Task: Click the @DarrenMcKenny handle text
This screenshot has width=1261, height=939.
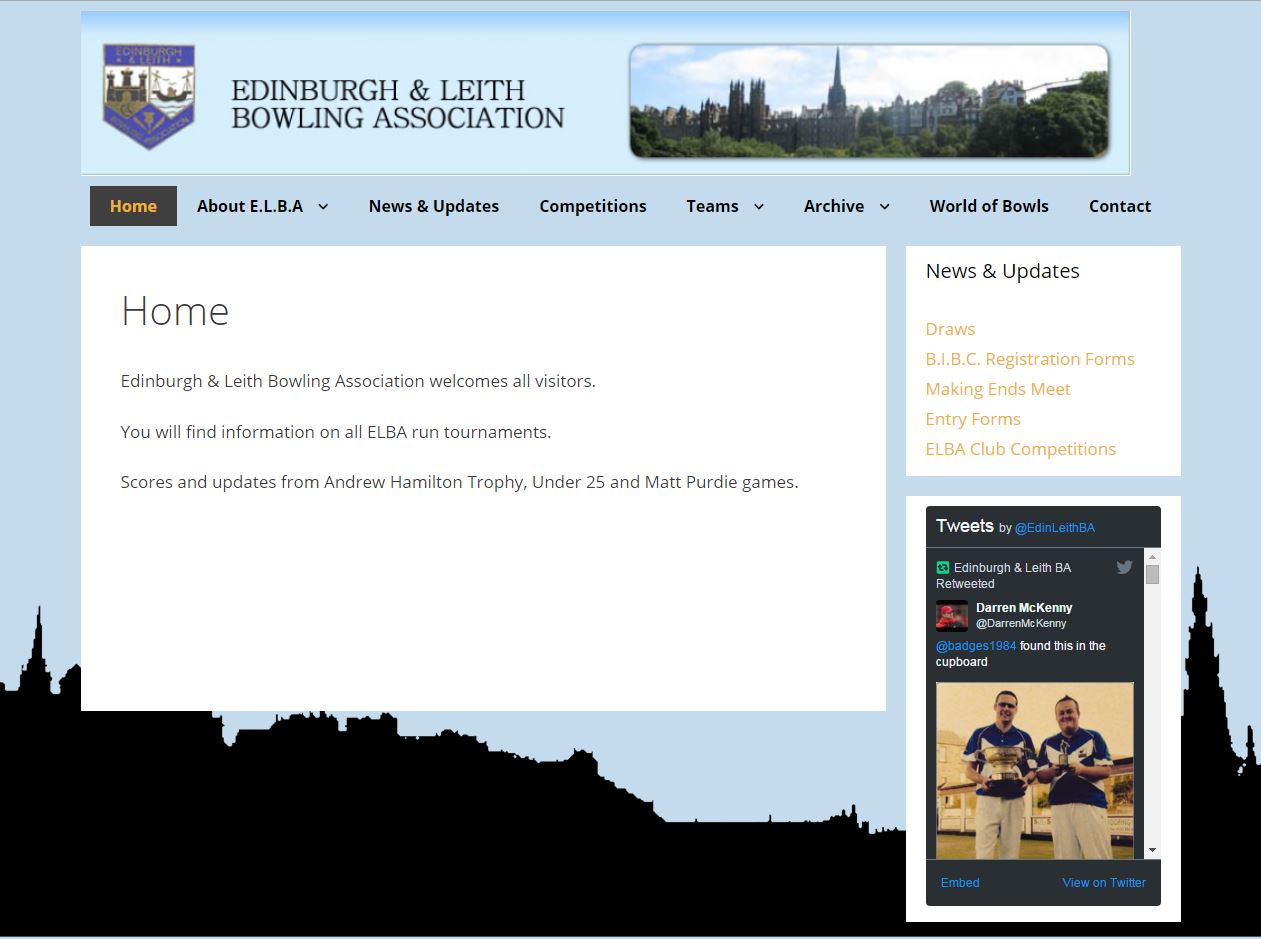Action: click(x=1021, y=623)
